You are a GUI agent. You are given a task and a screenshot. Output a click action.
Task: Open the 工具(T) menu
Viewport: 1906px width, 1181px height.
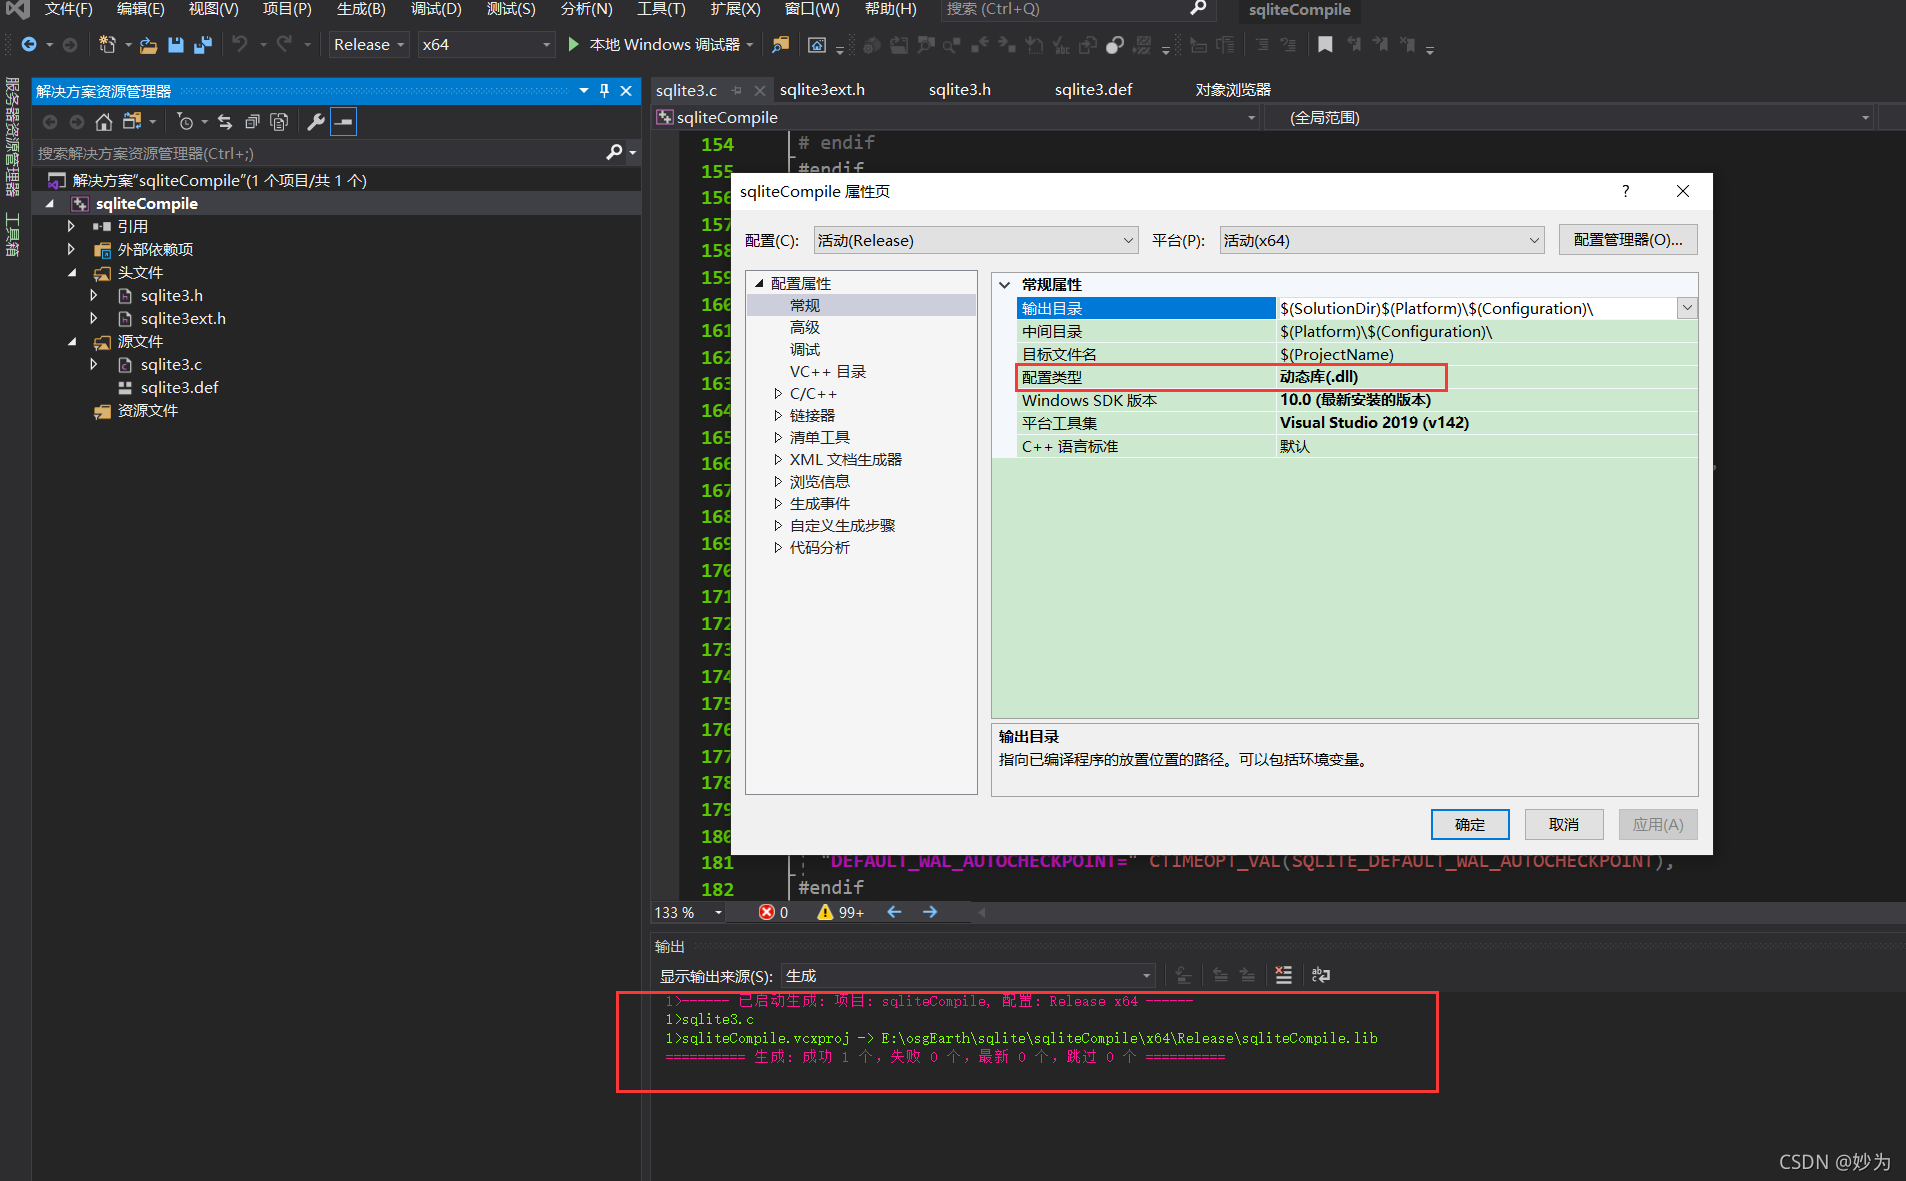(661, 9)
